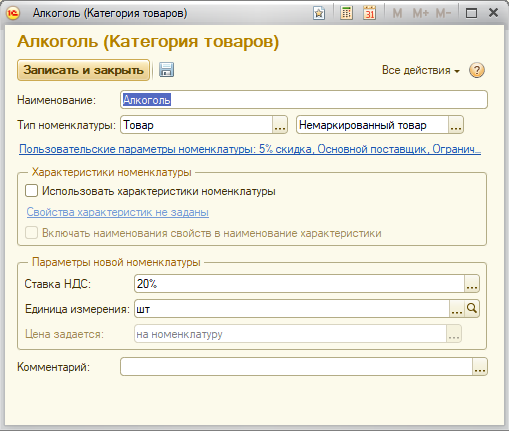Click the 1C application logo icon

pyautogui.click(x=13, y=13)
